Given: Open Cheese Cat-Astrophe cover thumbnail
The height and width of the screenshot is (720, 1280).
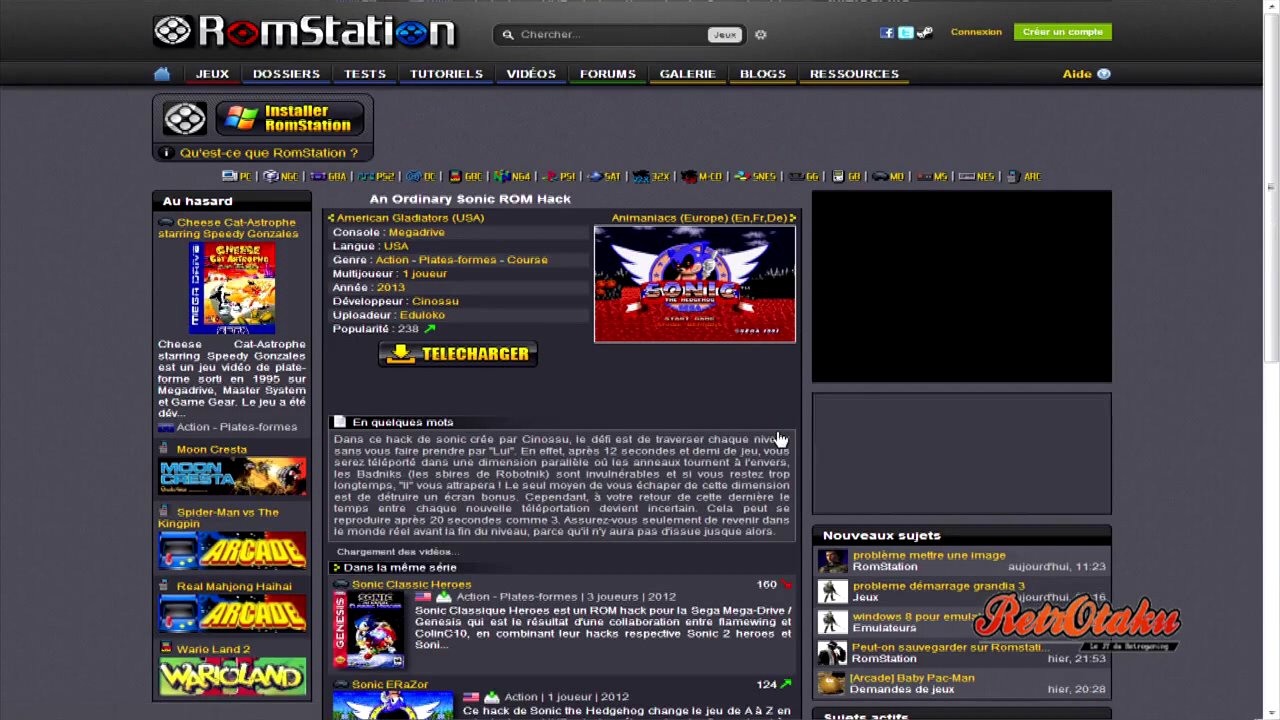Looking at the screenshot, I should point(232,288).
